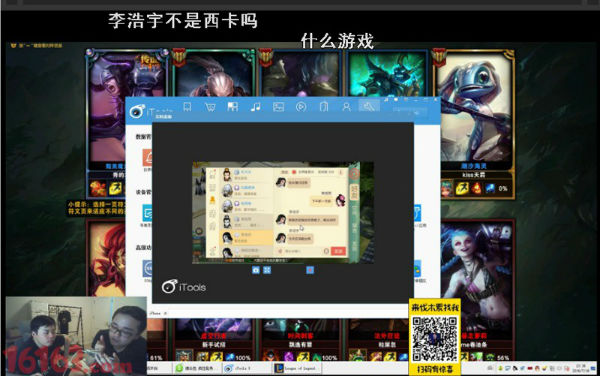
Task: Select the photos icon in iTools toolbar
Action: click(x=278, y=107)
